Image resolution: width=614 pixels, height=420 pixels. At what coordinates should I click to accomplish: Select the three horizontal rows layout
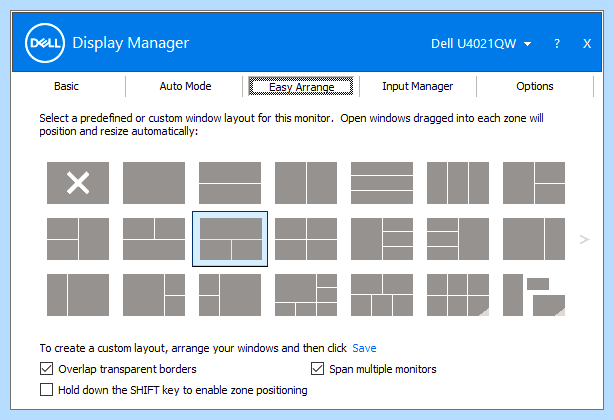(x=382, y=183)
